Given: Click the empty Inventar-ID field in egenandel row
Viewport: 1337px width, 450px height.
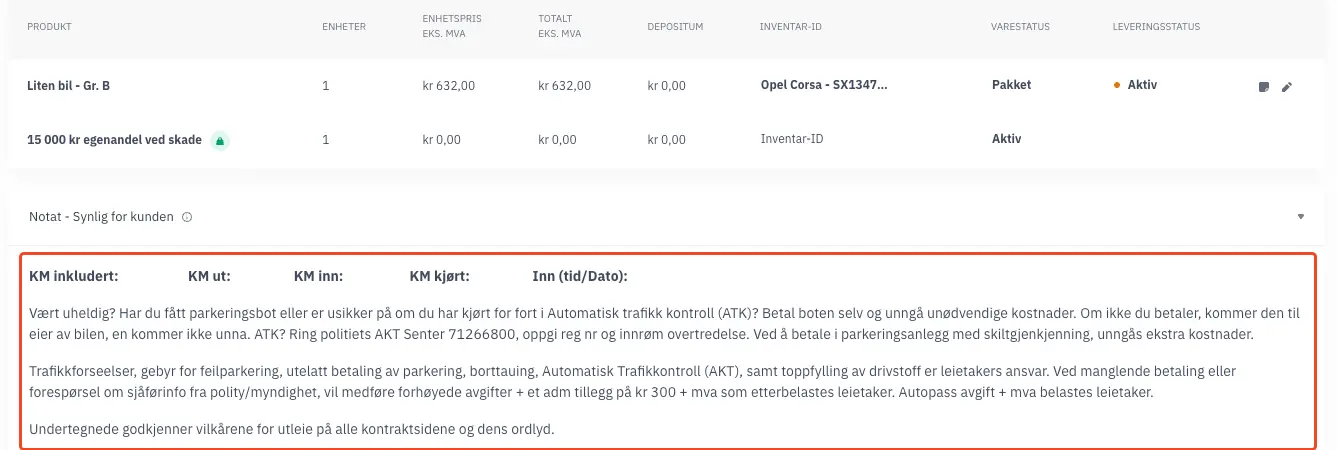Looking at the screenshot, I should pos(791,140).
